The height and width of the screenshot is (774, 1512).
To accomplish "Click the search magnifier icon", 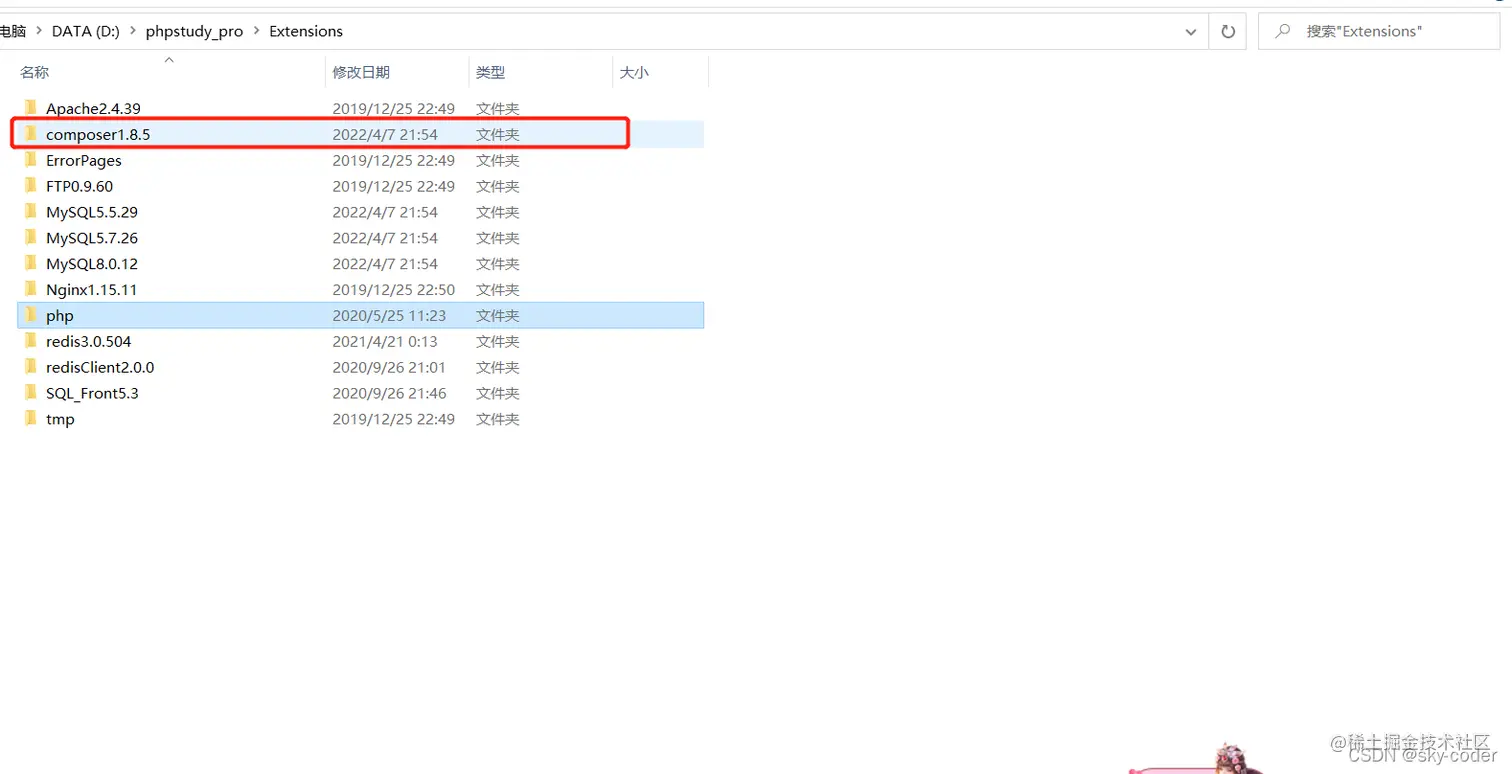I will coord(1282,31).
